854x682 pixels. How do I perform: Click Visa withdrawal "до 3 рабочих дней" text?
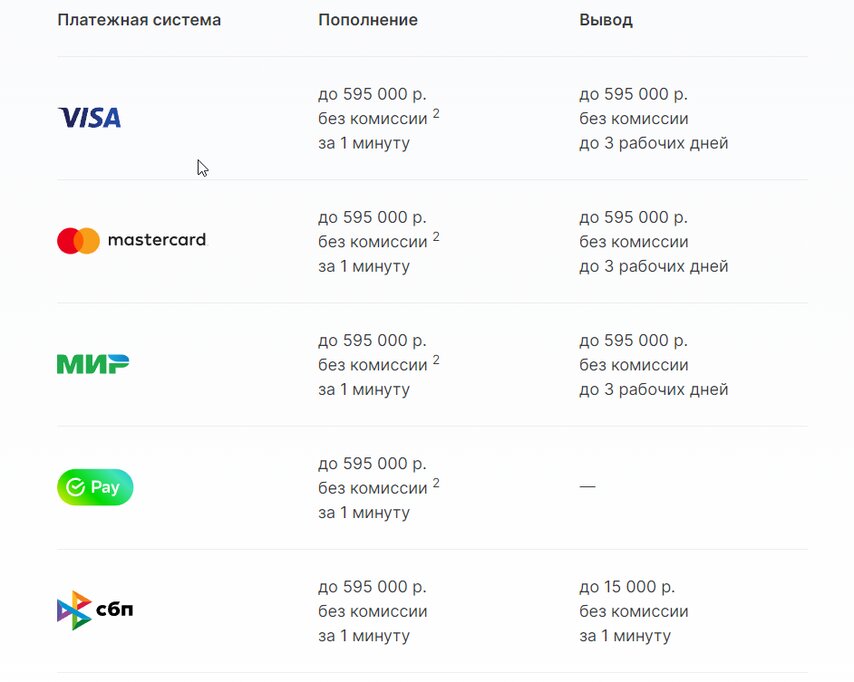pos(654,143)
